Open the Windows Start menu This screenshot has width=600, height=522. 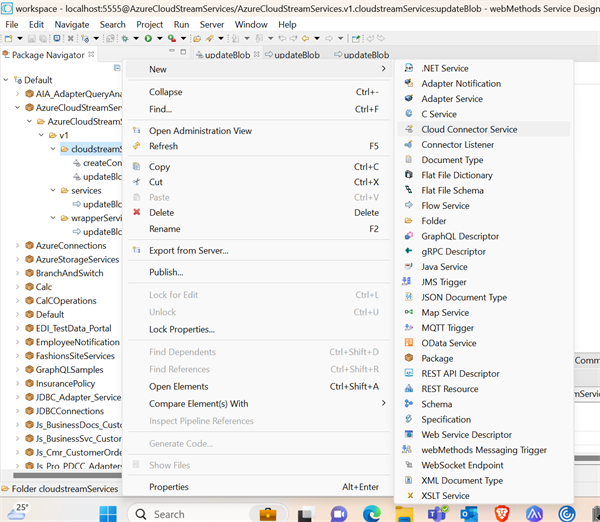(108, 514)
